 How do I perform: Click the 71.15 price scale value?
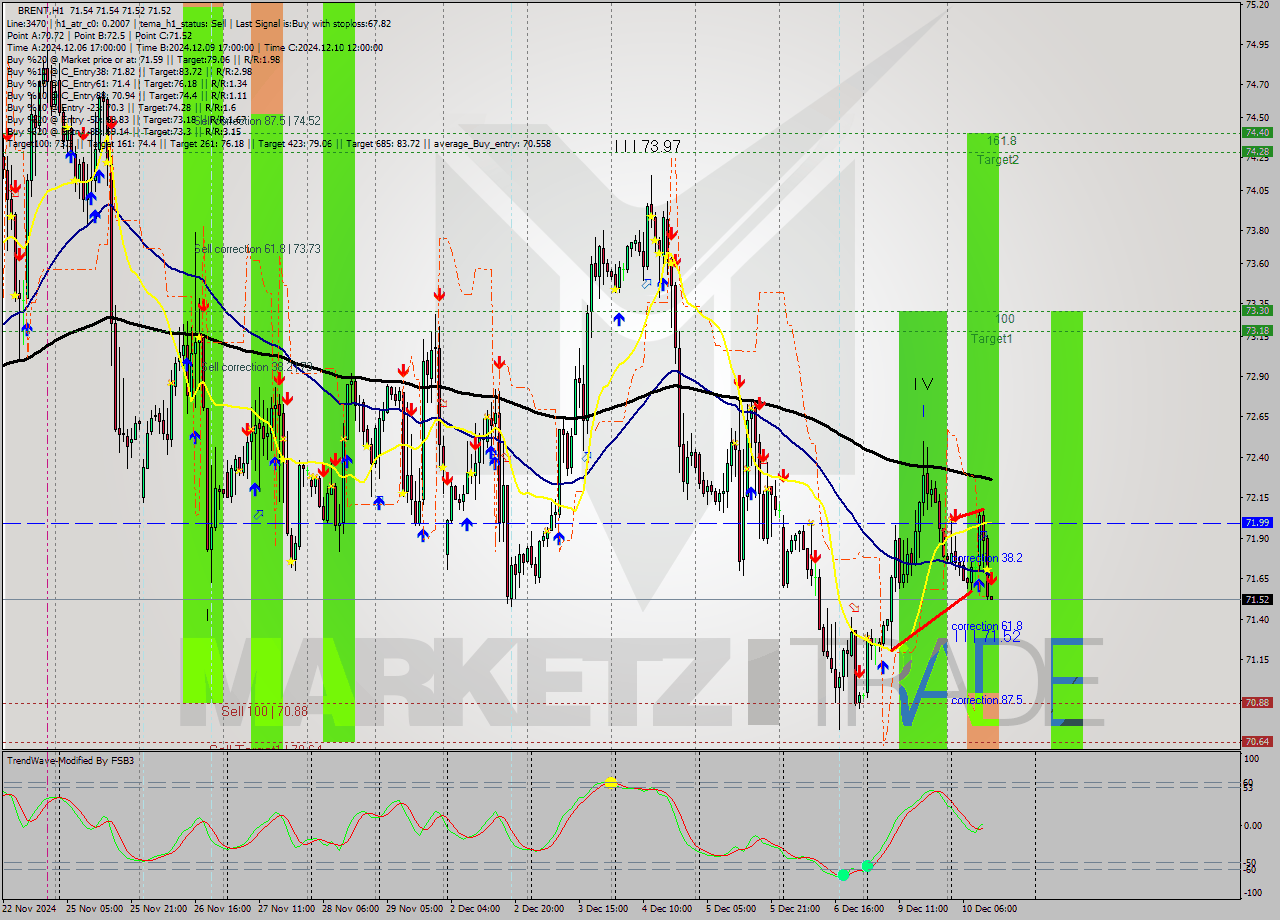point(1257,659)
